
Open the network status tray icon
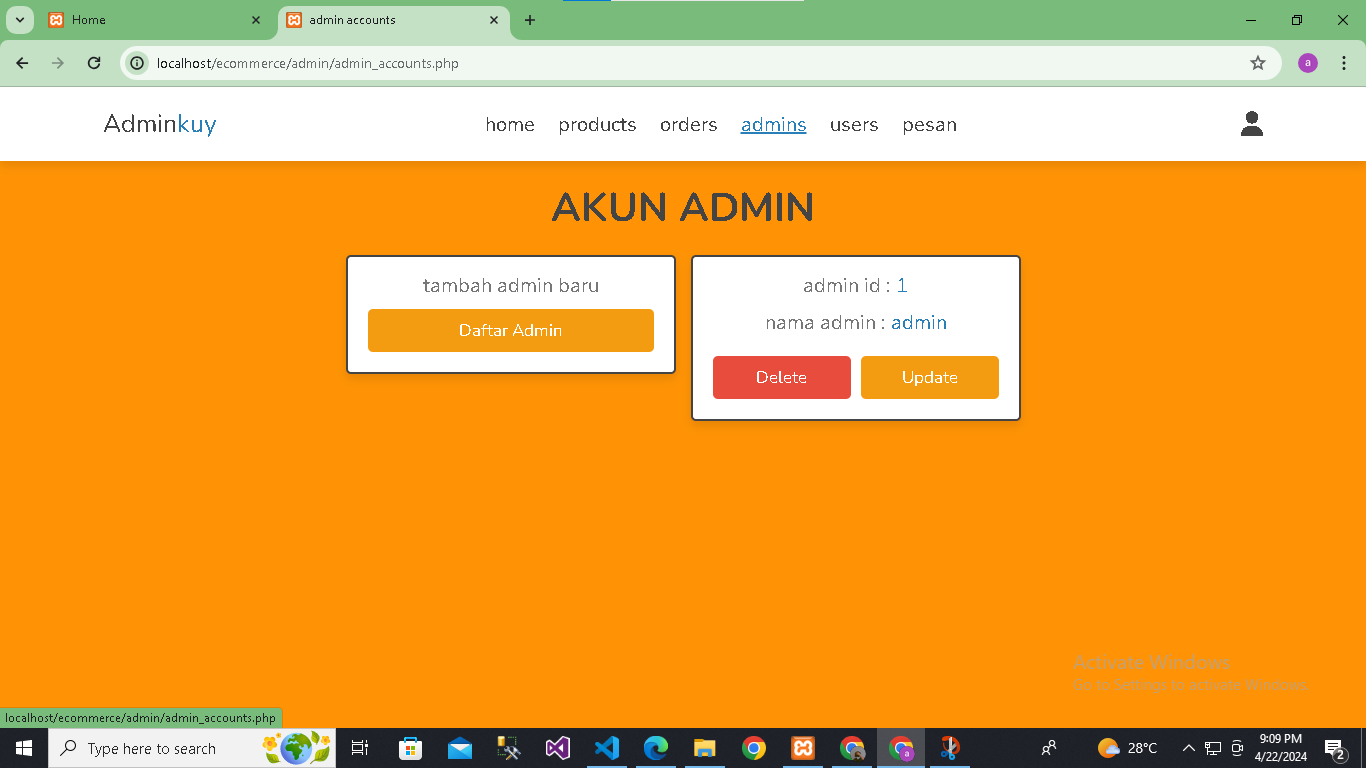coord(1213,748)
